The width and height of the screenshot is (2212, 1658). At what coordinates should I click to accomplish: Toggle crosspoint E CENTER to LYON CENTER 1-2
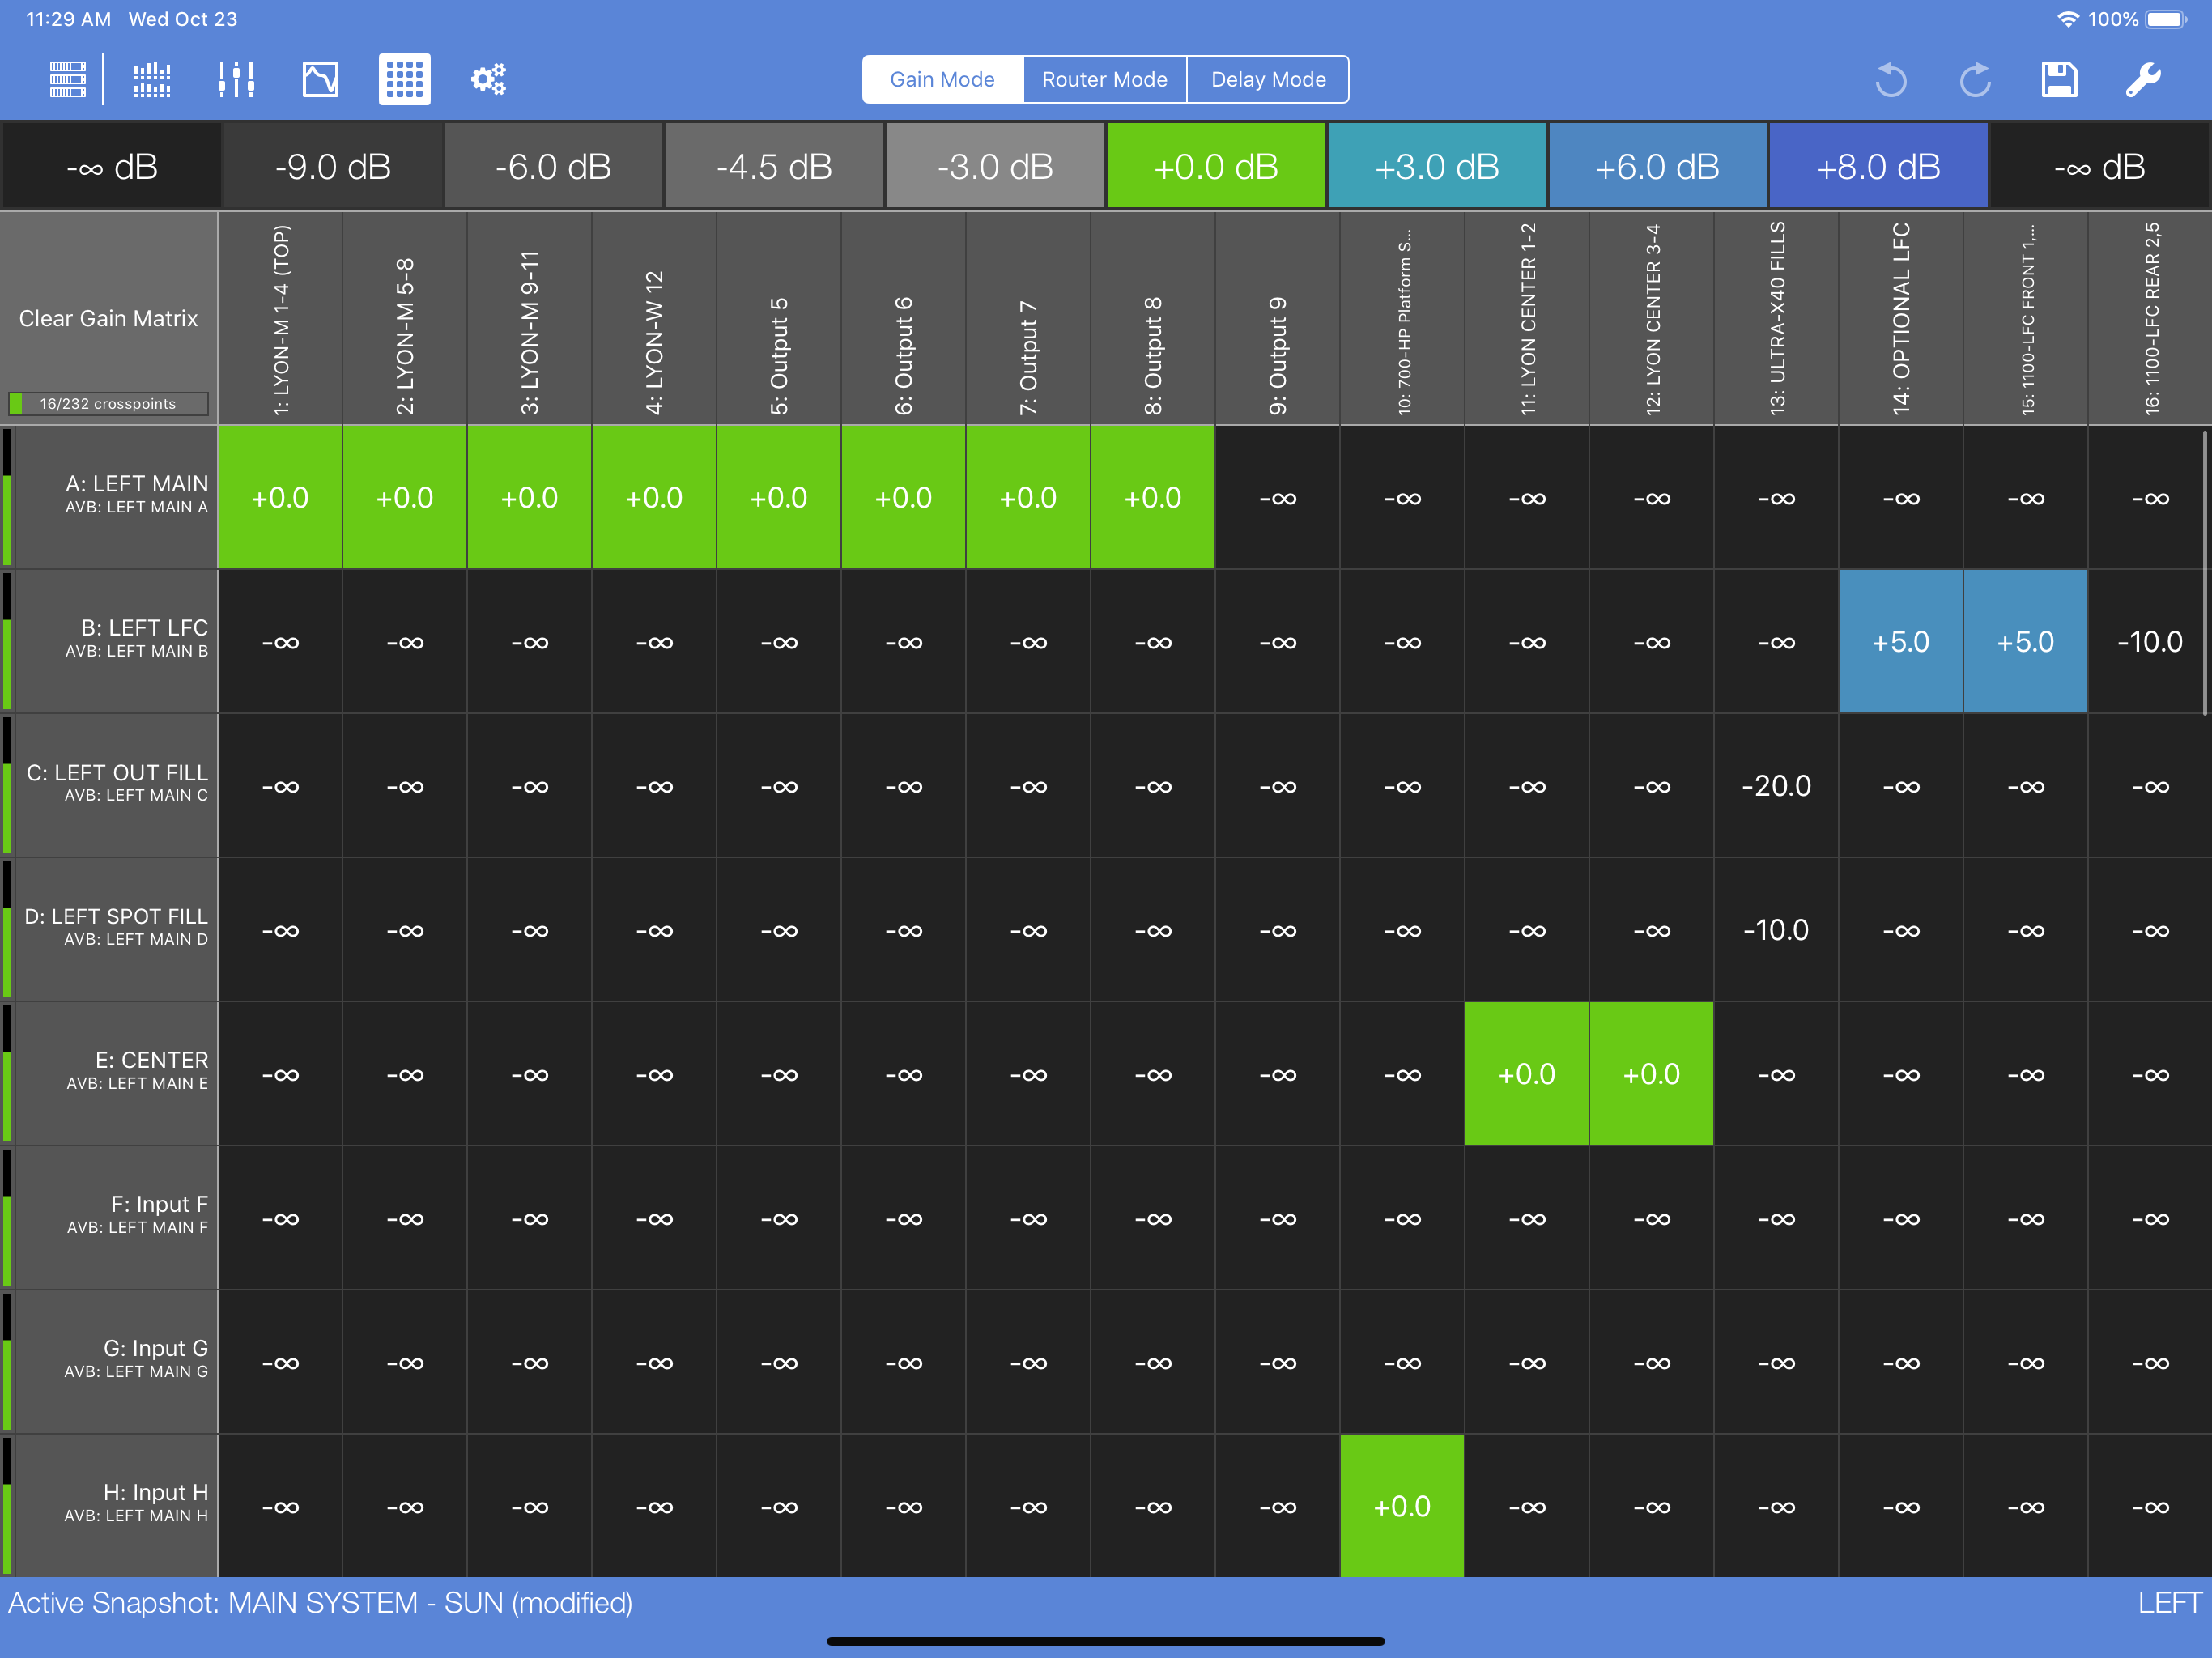pyautogui.click(x=1527, y=1073)
